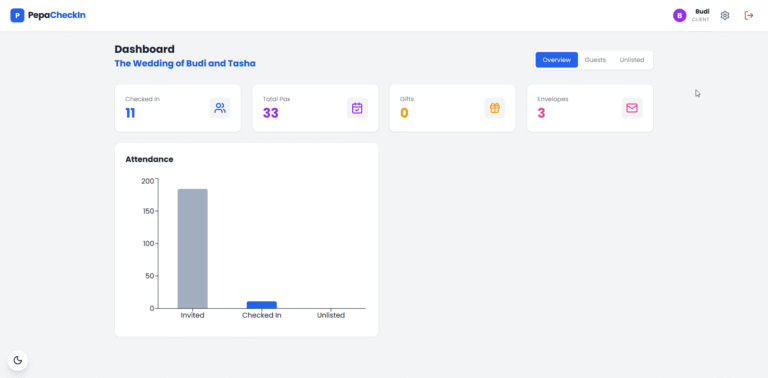Click The Wedding of Budi and Tasha title
This screenshot has height=378, width=768.
point(185,64)
